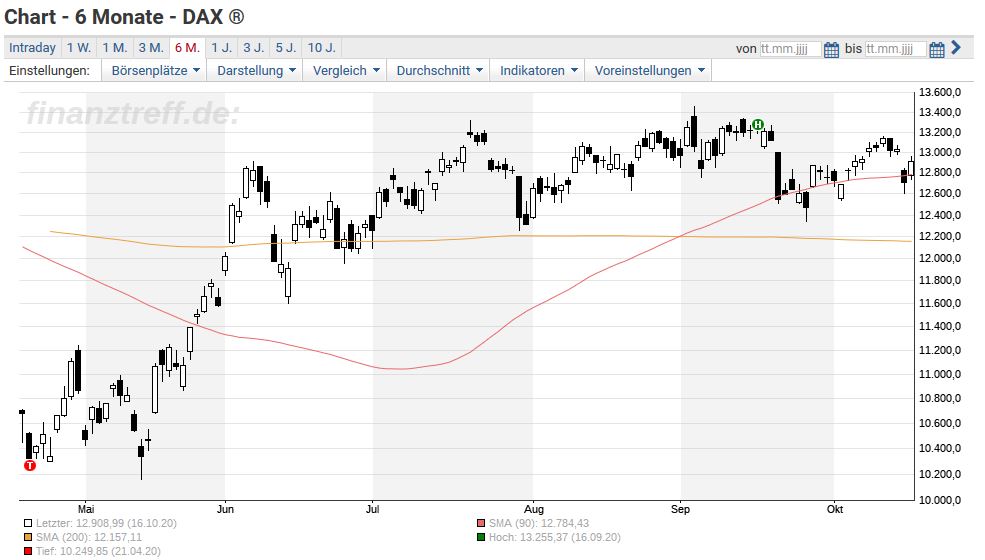
Task: Focus the 'von' start date field
Action: click(790, 49)
